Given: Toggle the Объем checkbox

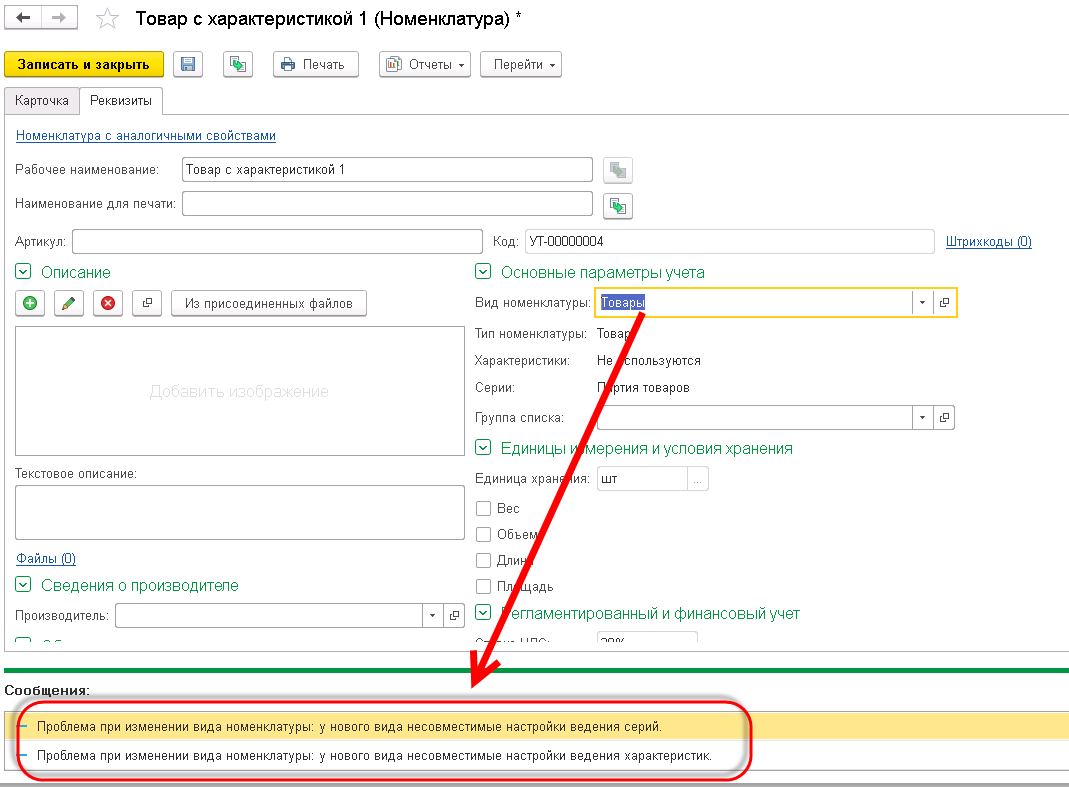Looking at the screenshot, I should [484, 535].
